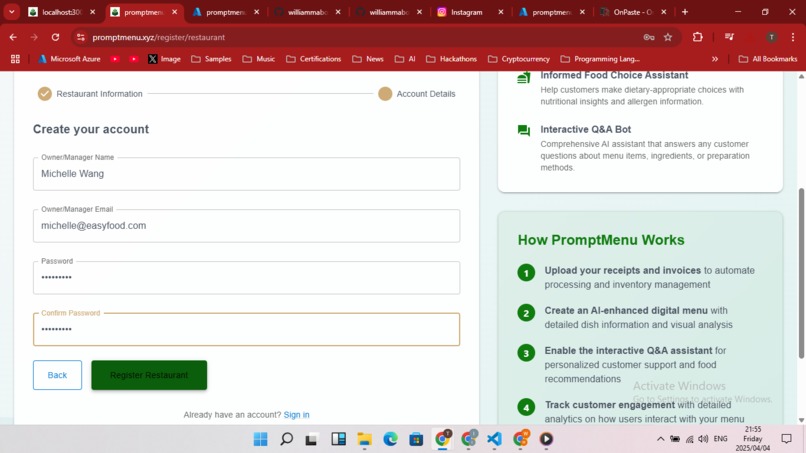This screenshot has height=453, width=806.
Task: Open Visual Studio Code from the taskbar
Action: [x=494, y=439]
